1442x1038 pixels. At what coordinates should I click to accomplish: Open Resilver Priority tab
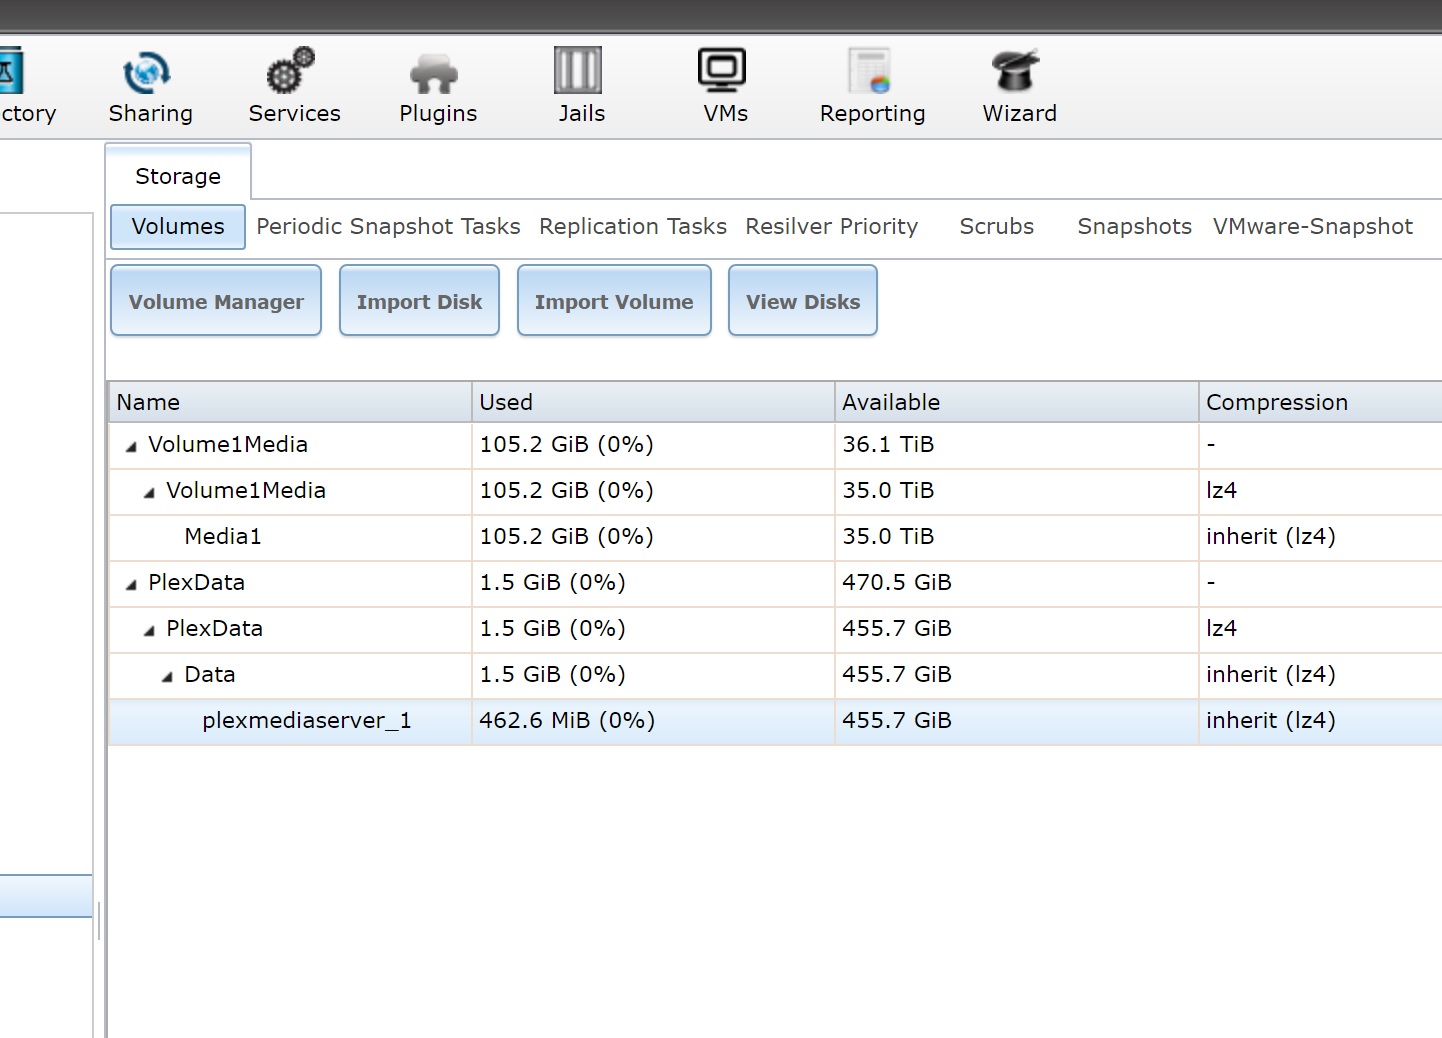point(831,227)
